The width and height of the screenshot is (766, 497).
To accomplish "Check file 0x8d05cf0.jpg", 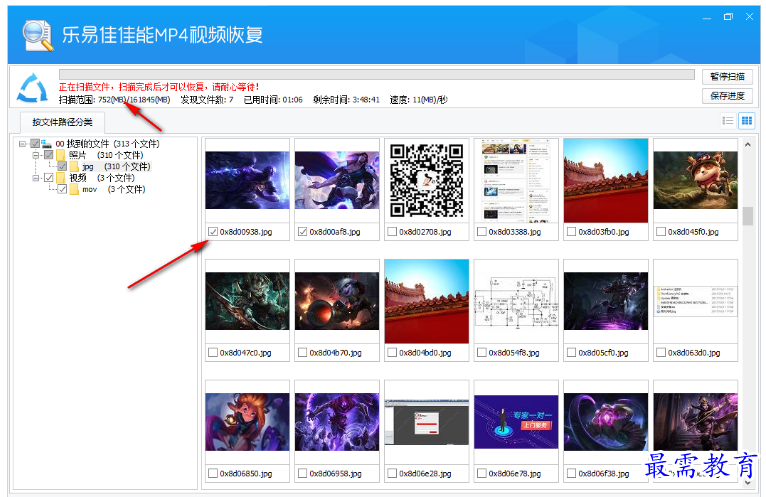I will [571, 352].
